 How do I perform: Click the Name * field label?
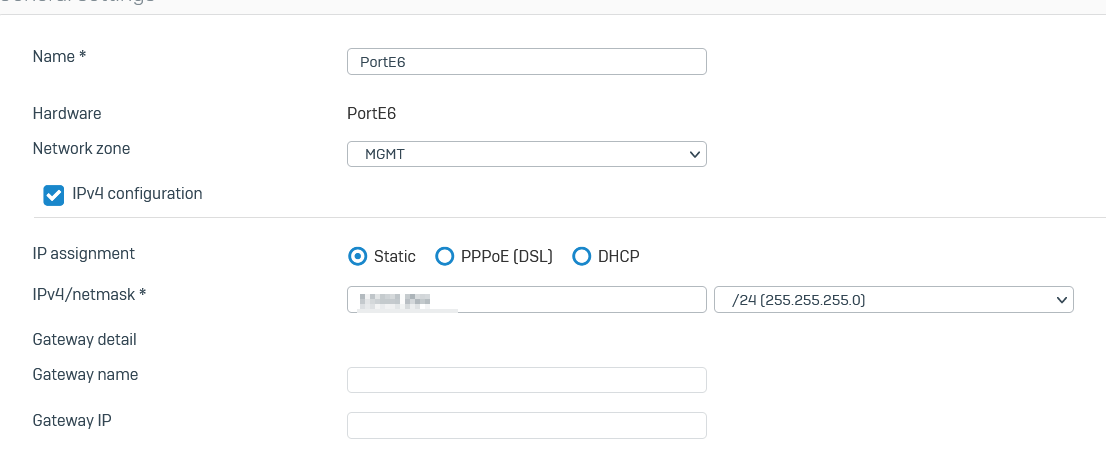coord(59,56)
